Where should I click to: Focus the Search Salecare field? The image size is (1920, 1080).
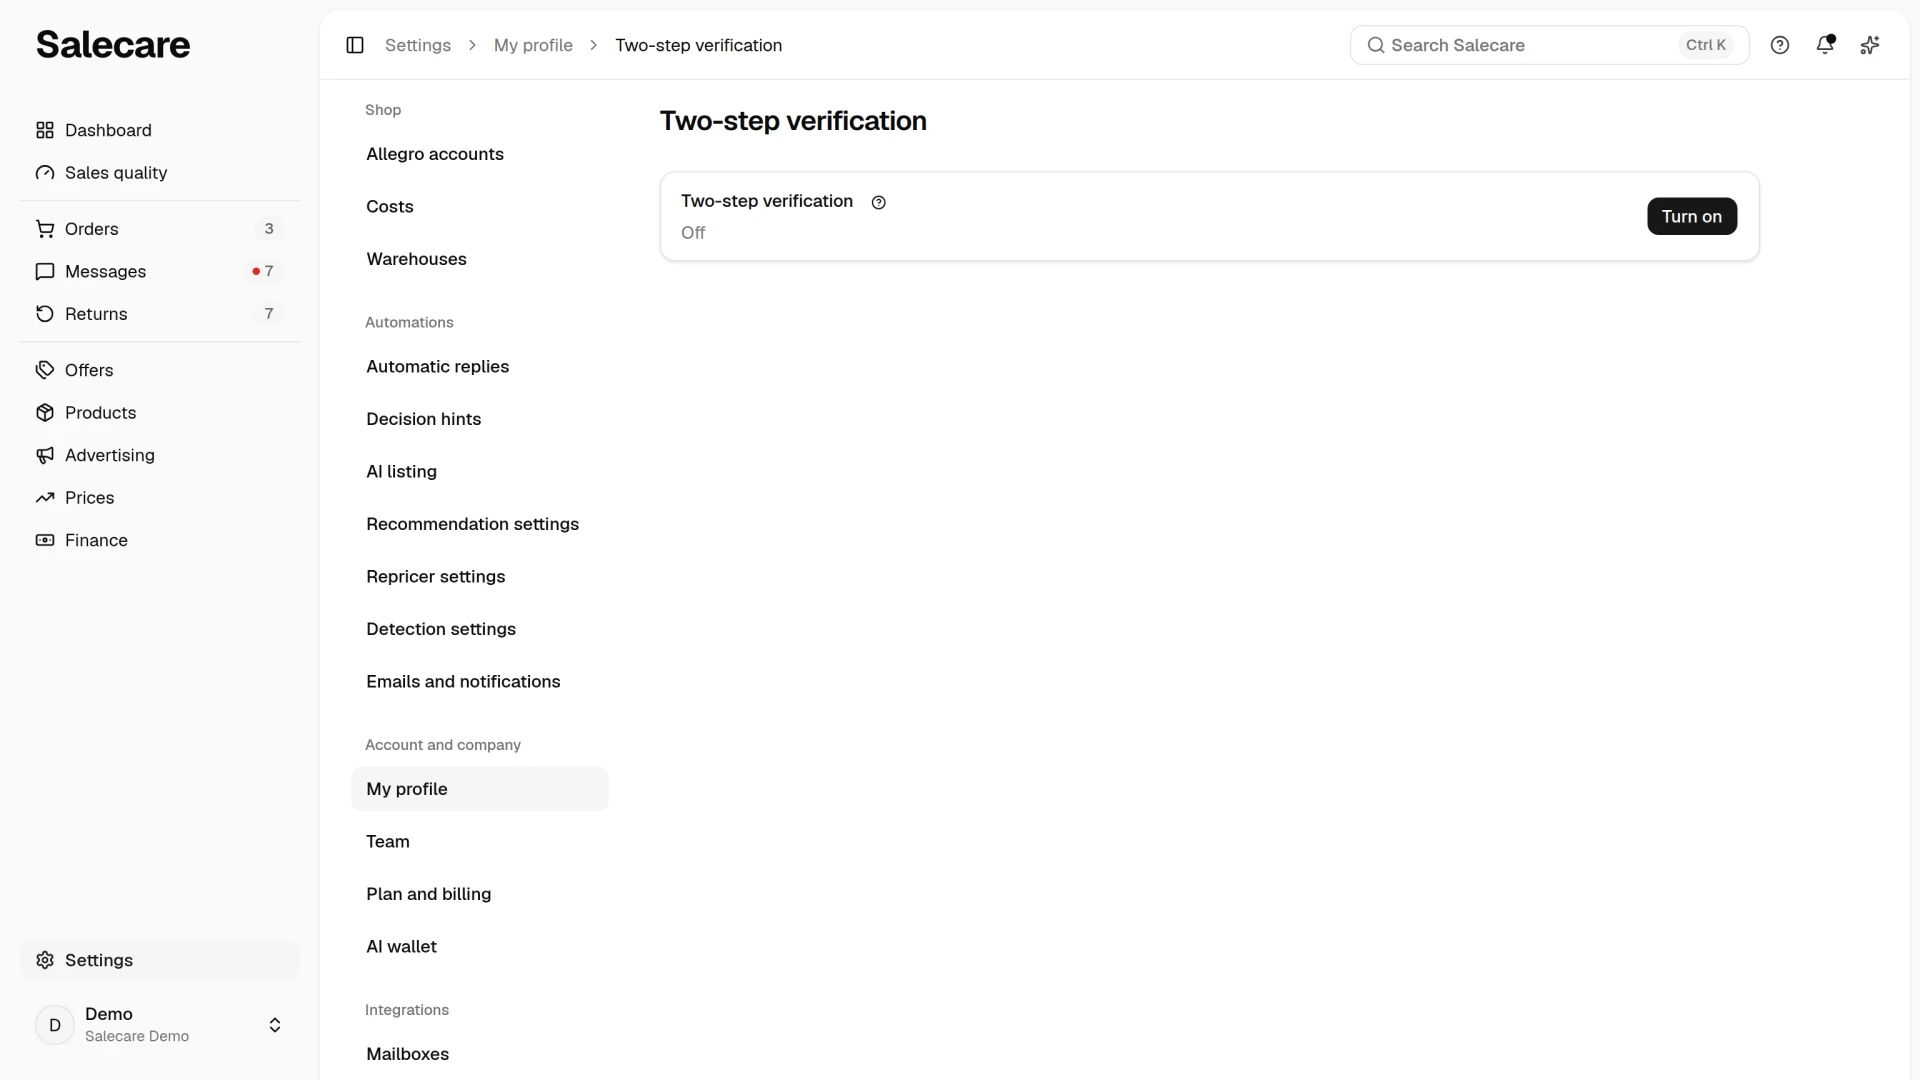click(1550, 45)
